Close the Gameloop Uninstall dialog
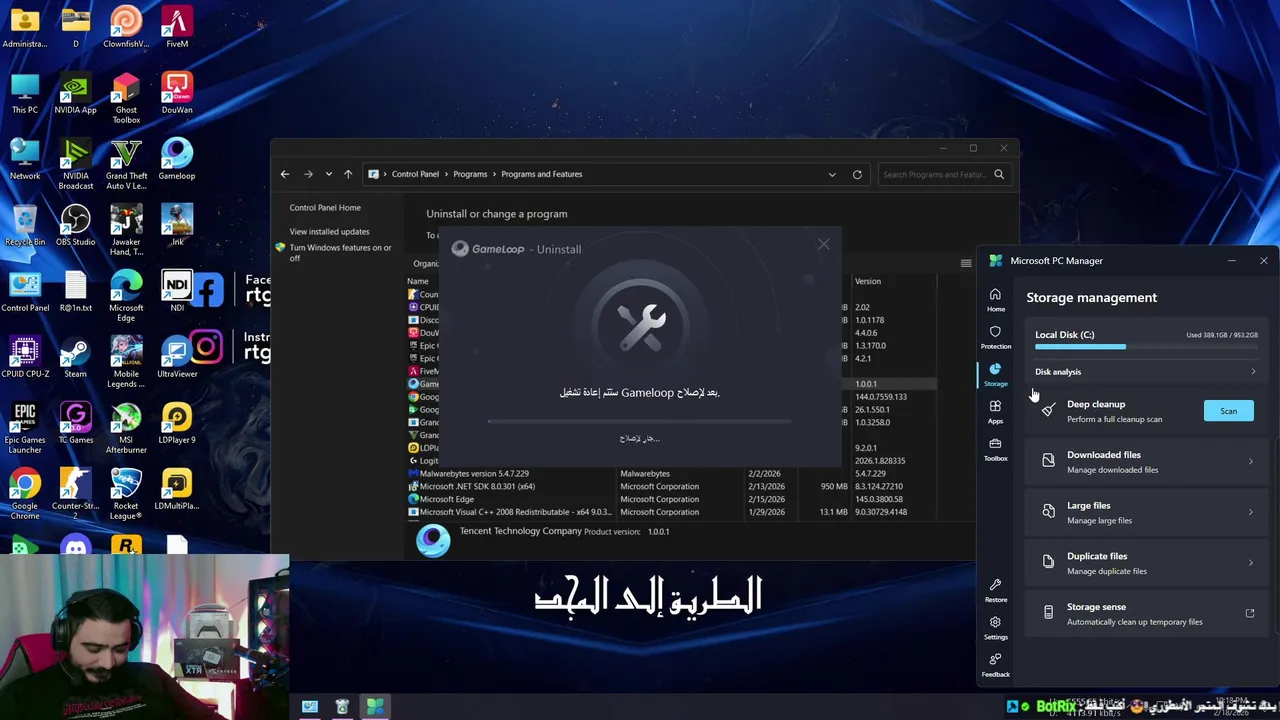The width and height of the screenshot is (1280, 720). pyautogui.click(x=823, y=244)
